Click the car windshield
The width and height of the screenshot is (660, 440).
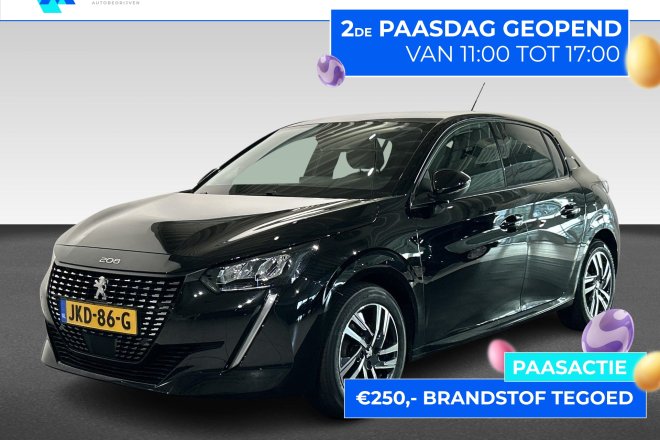311,159
